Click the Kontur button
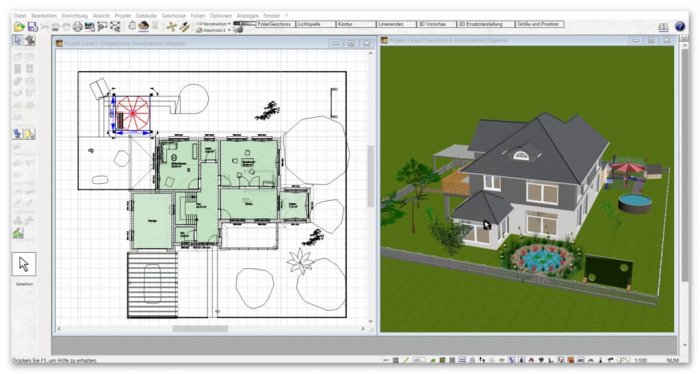700x374 pixels. tap(356, 24)
